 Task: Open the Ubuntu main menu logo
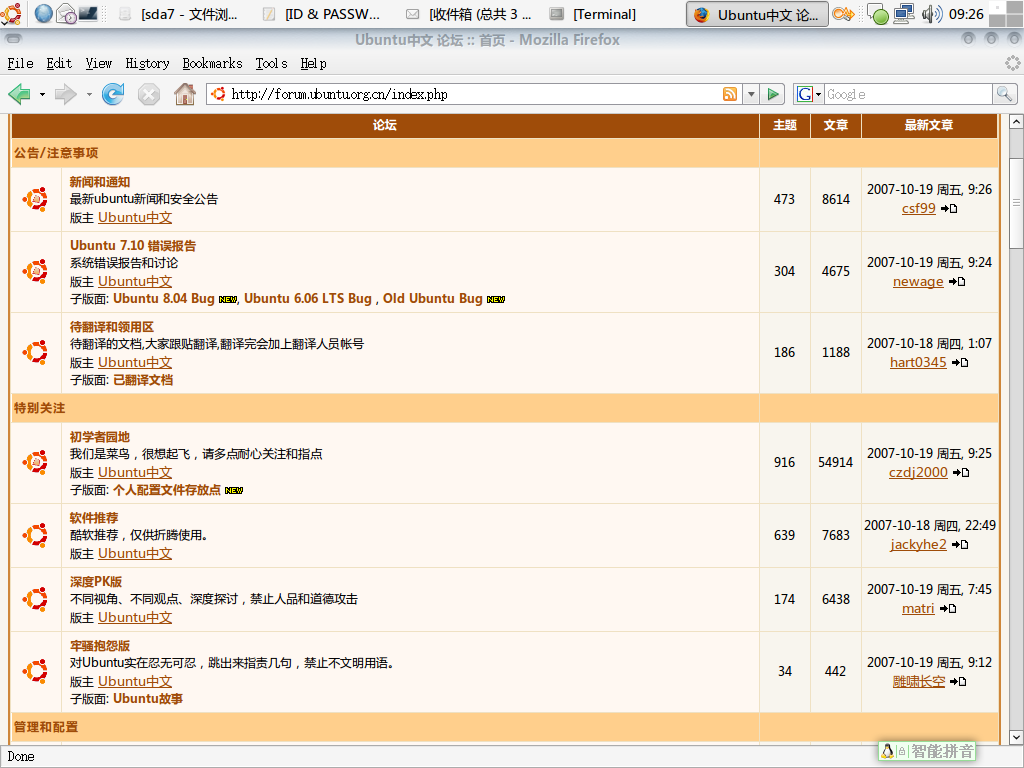click(12, 14)
